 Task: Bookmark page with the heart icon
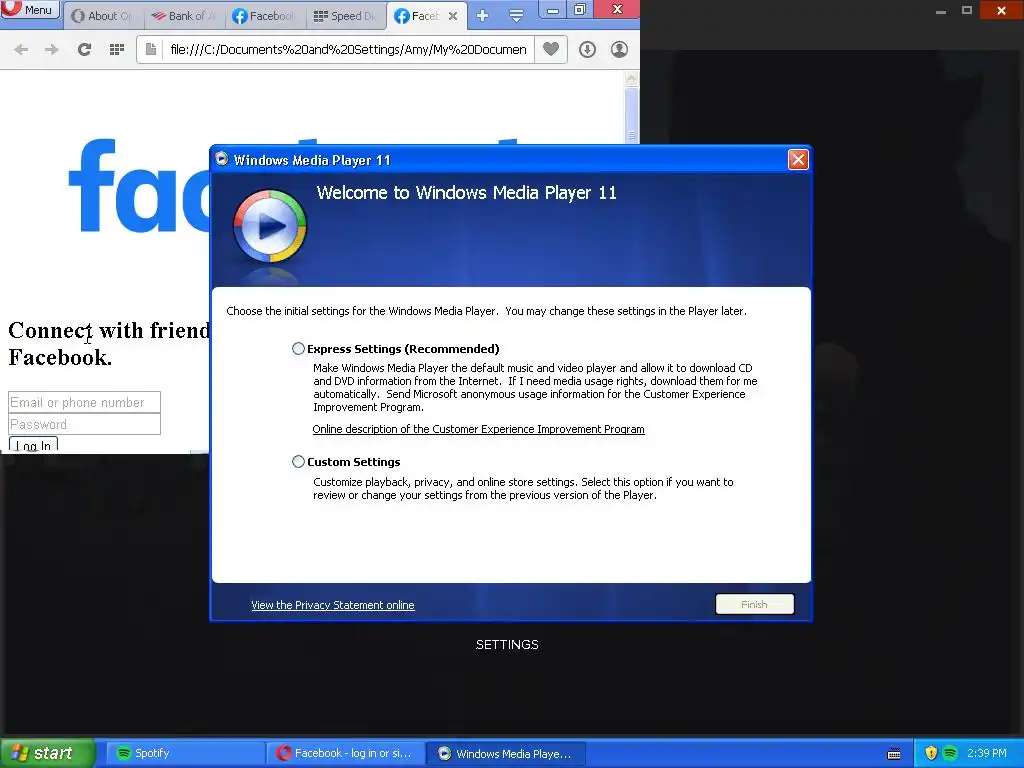(551, 50)
